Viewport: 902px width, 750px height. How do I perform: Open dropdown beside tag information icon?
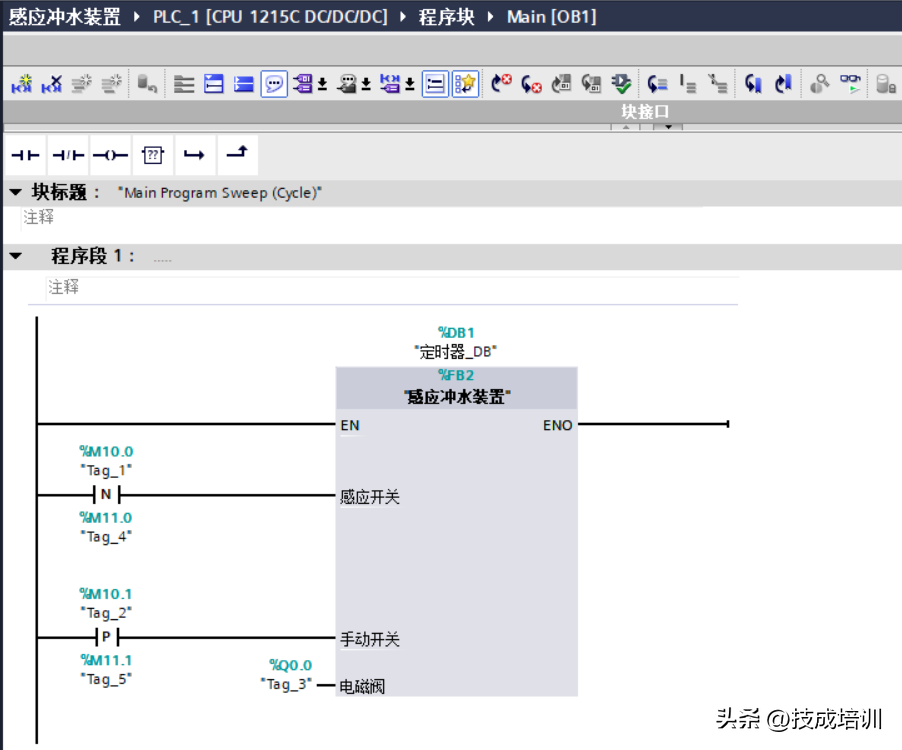click(366, 85)
